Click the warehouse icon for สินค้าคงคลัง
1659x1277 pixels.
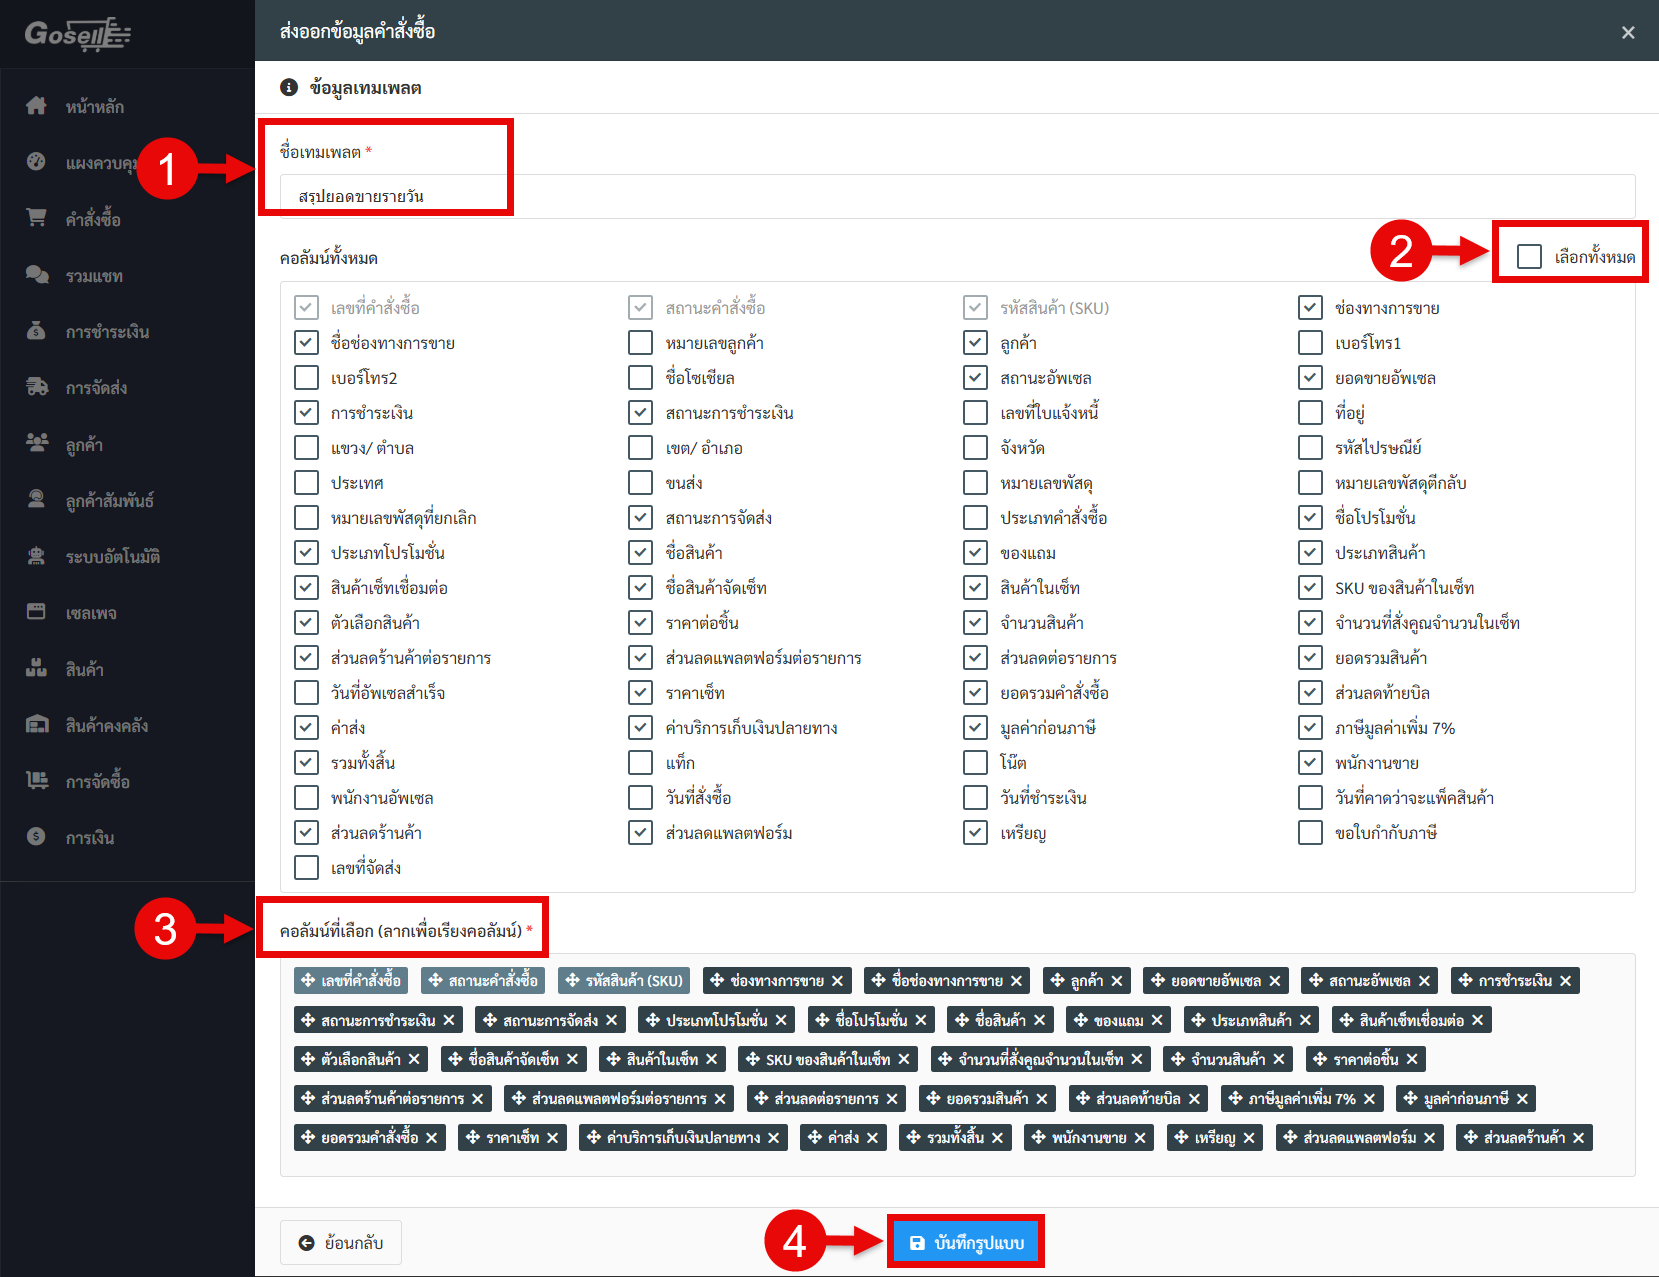pos(37,725)
